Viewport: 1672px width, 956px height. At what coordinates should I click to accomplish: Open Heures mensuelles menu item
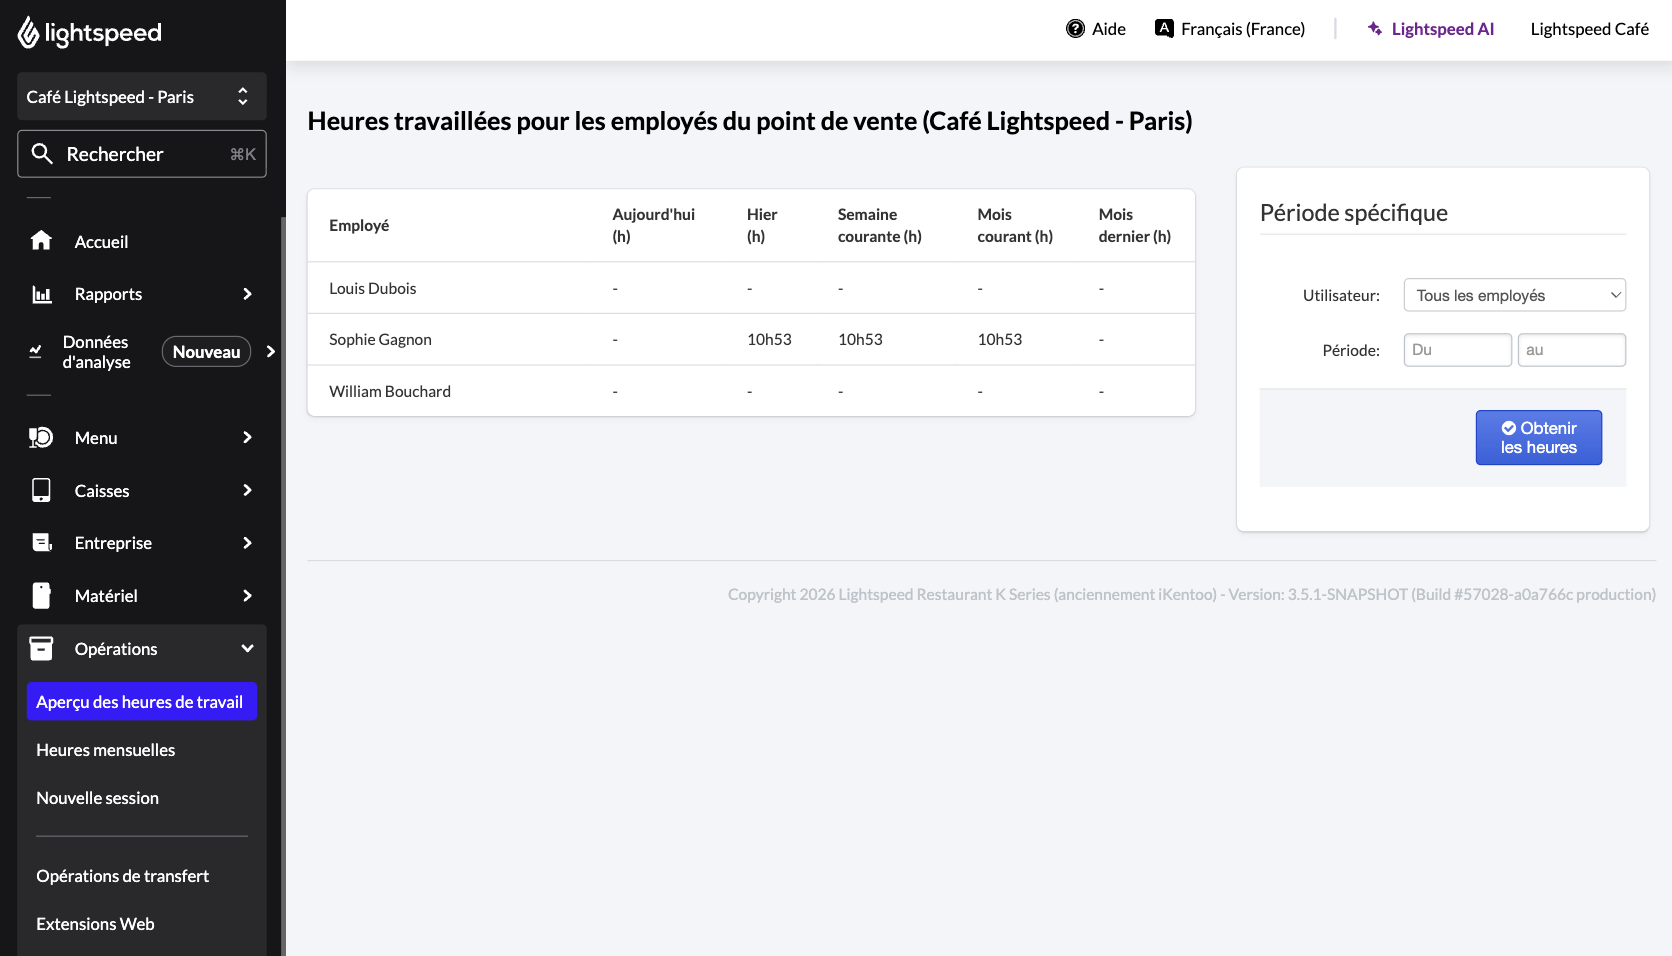tap(105, 750)
